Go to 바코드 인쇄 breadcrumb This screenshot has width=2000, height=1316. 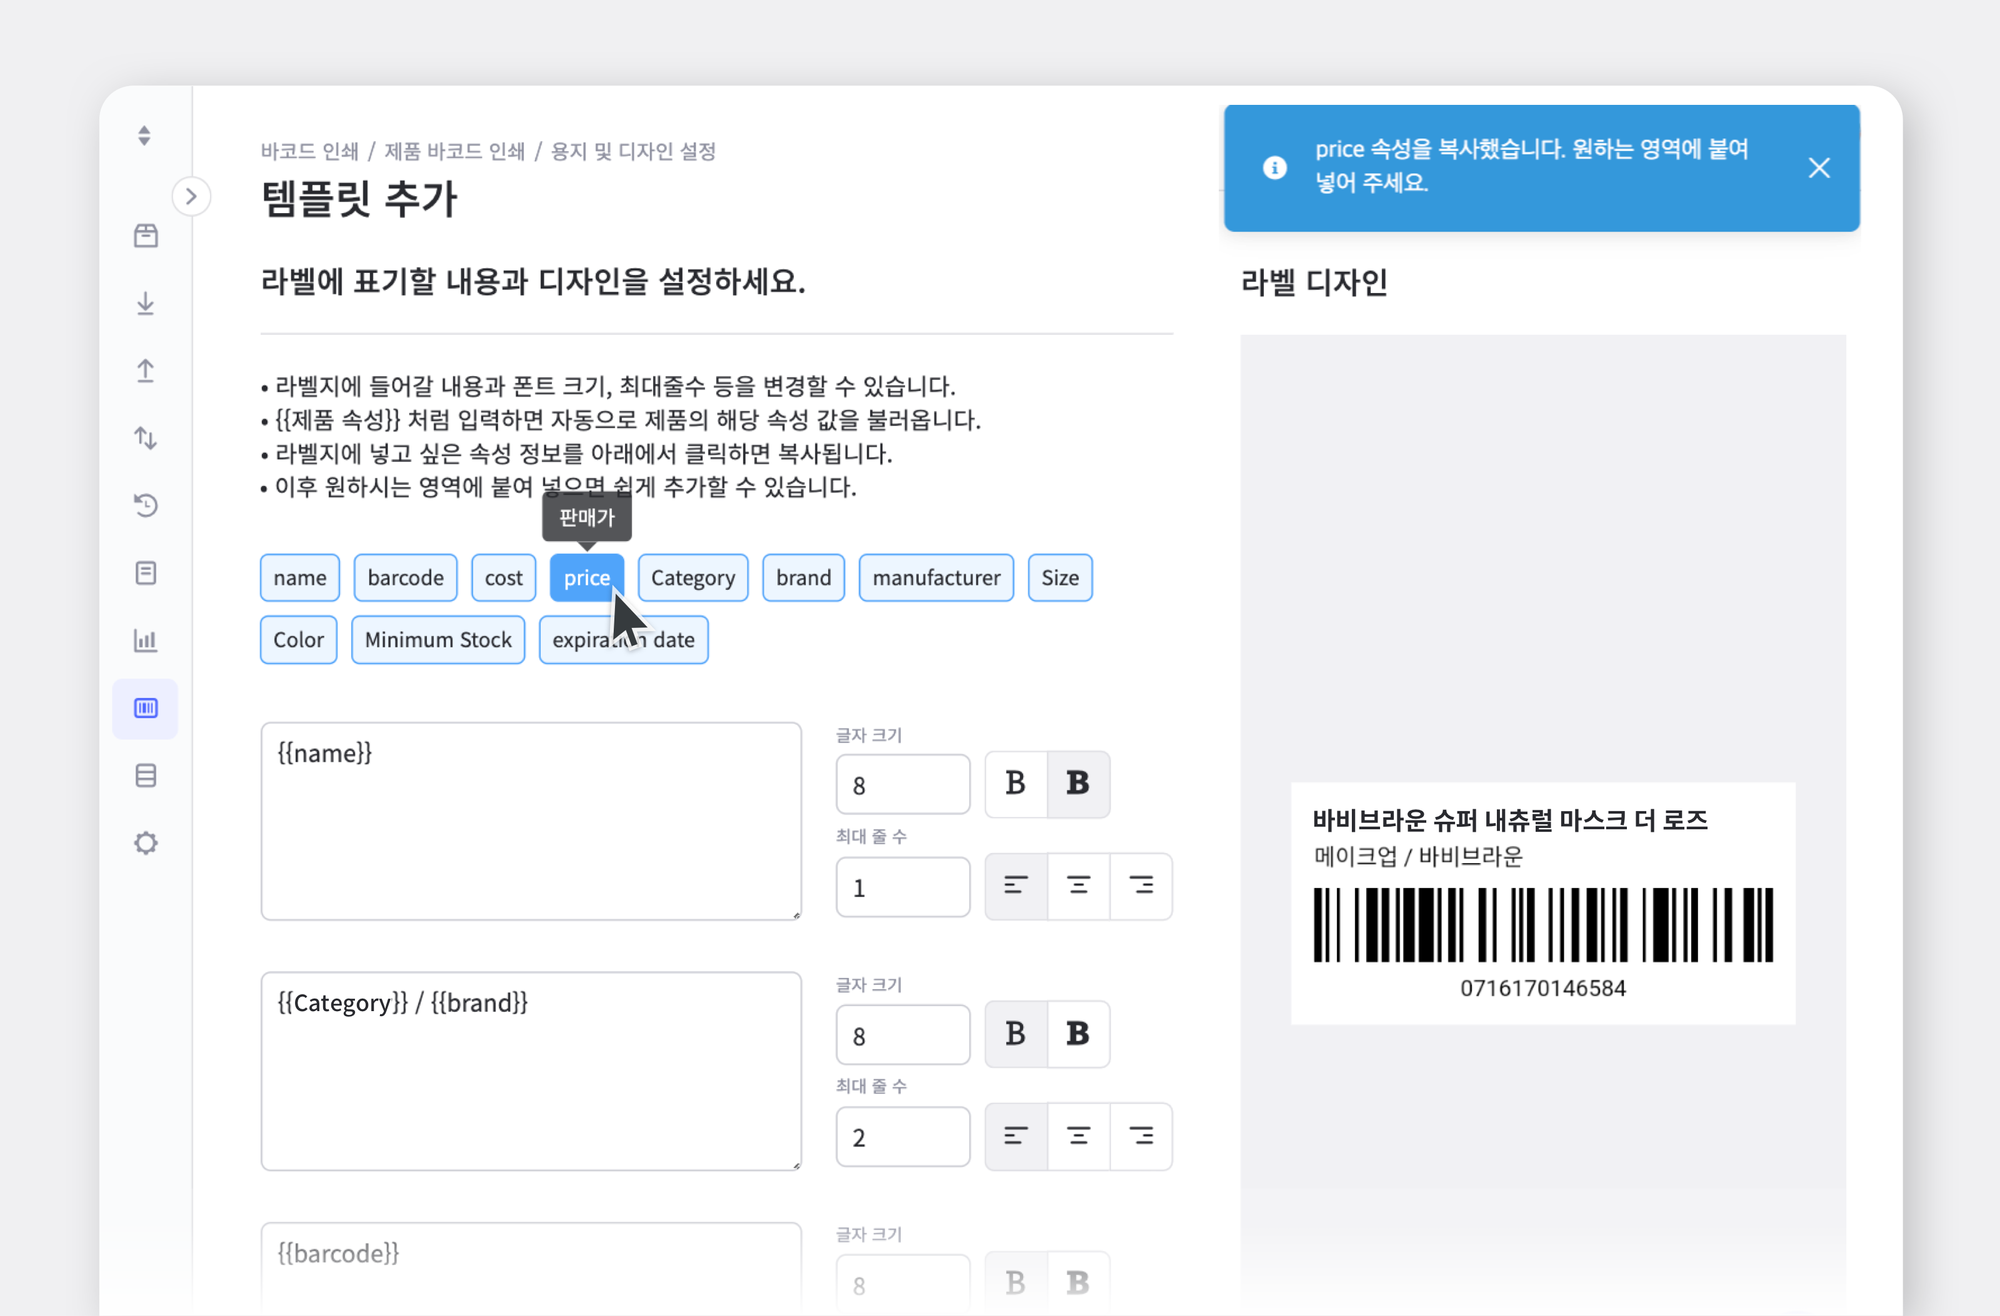pyautogui.click(x=309, y=151)
